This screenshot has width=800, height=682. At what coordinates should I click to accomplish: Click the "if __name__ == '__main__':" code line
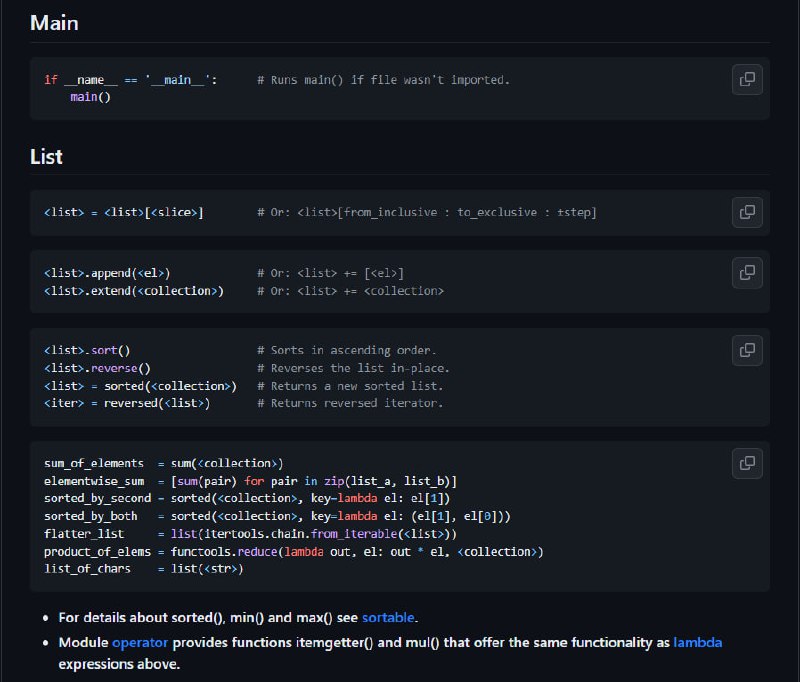coord(131,80)
